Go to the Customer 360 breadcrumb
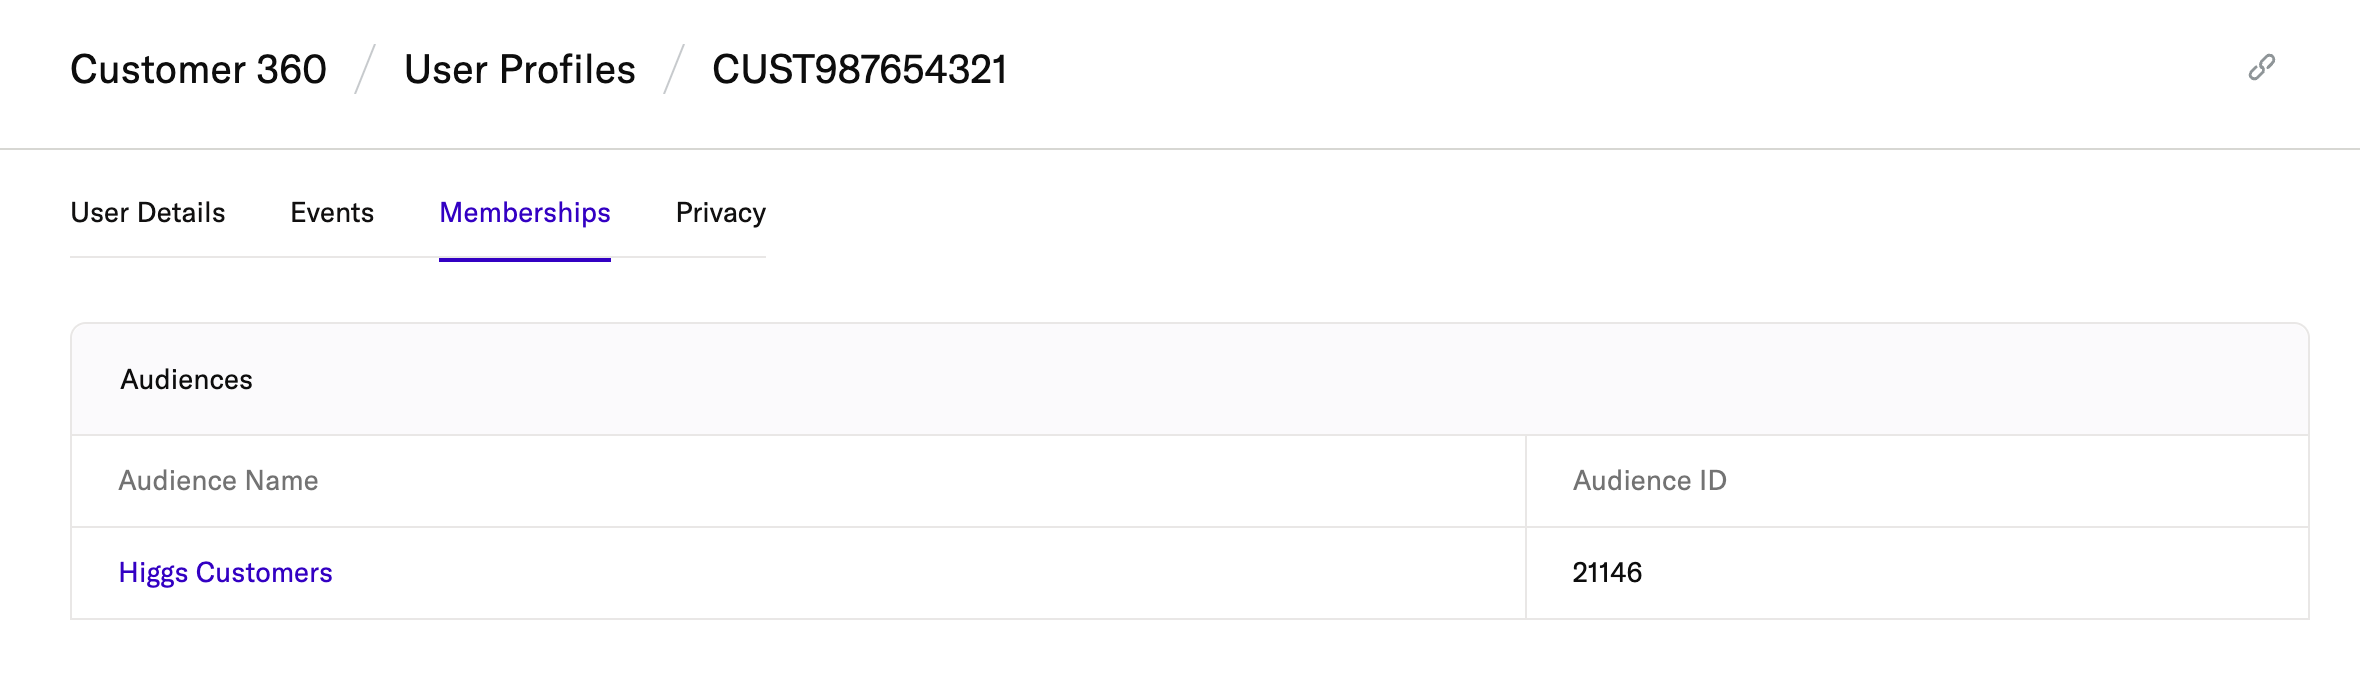This screenshot has height=700, width=2360. 198,70
